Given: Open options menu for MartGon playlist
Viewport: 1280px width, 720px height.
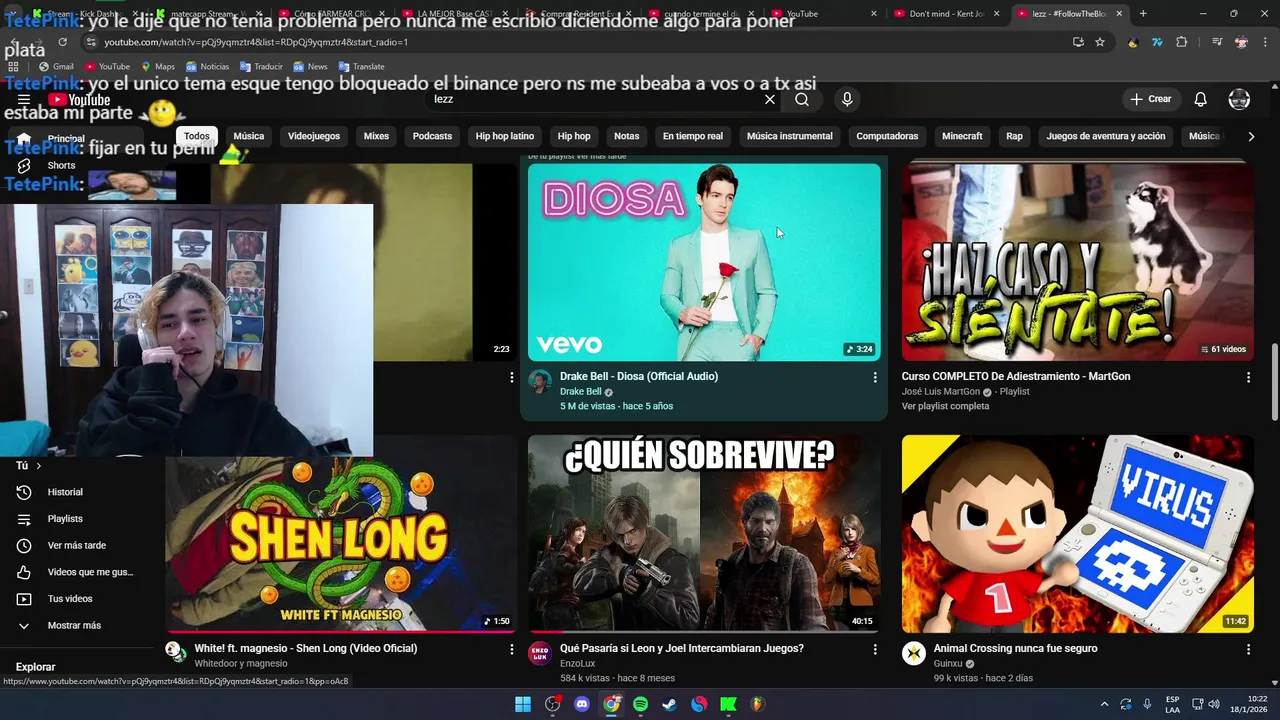Looking at the screenshot, I should [x=1248, y=378].
